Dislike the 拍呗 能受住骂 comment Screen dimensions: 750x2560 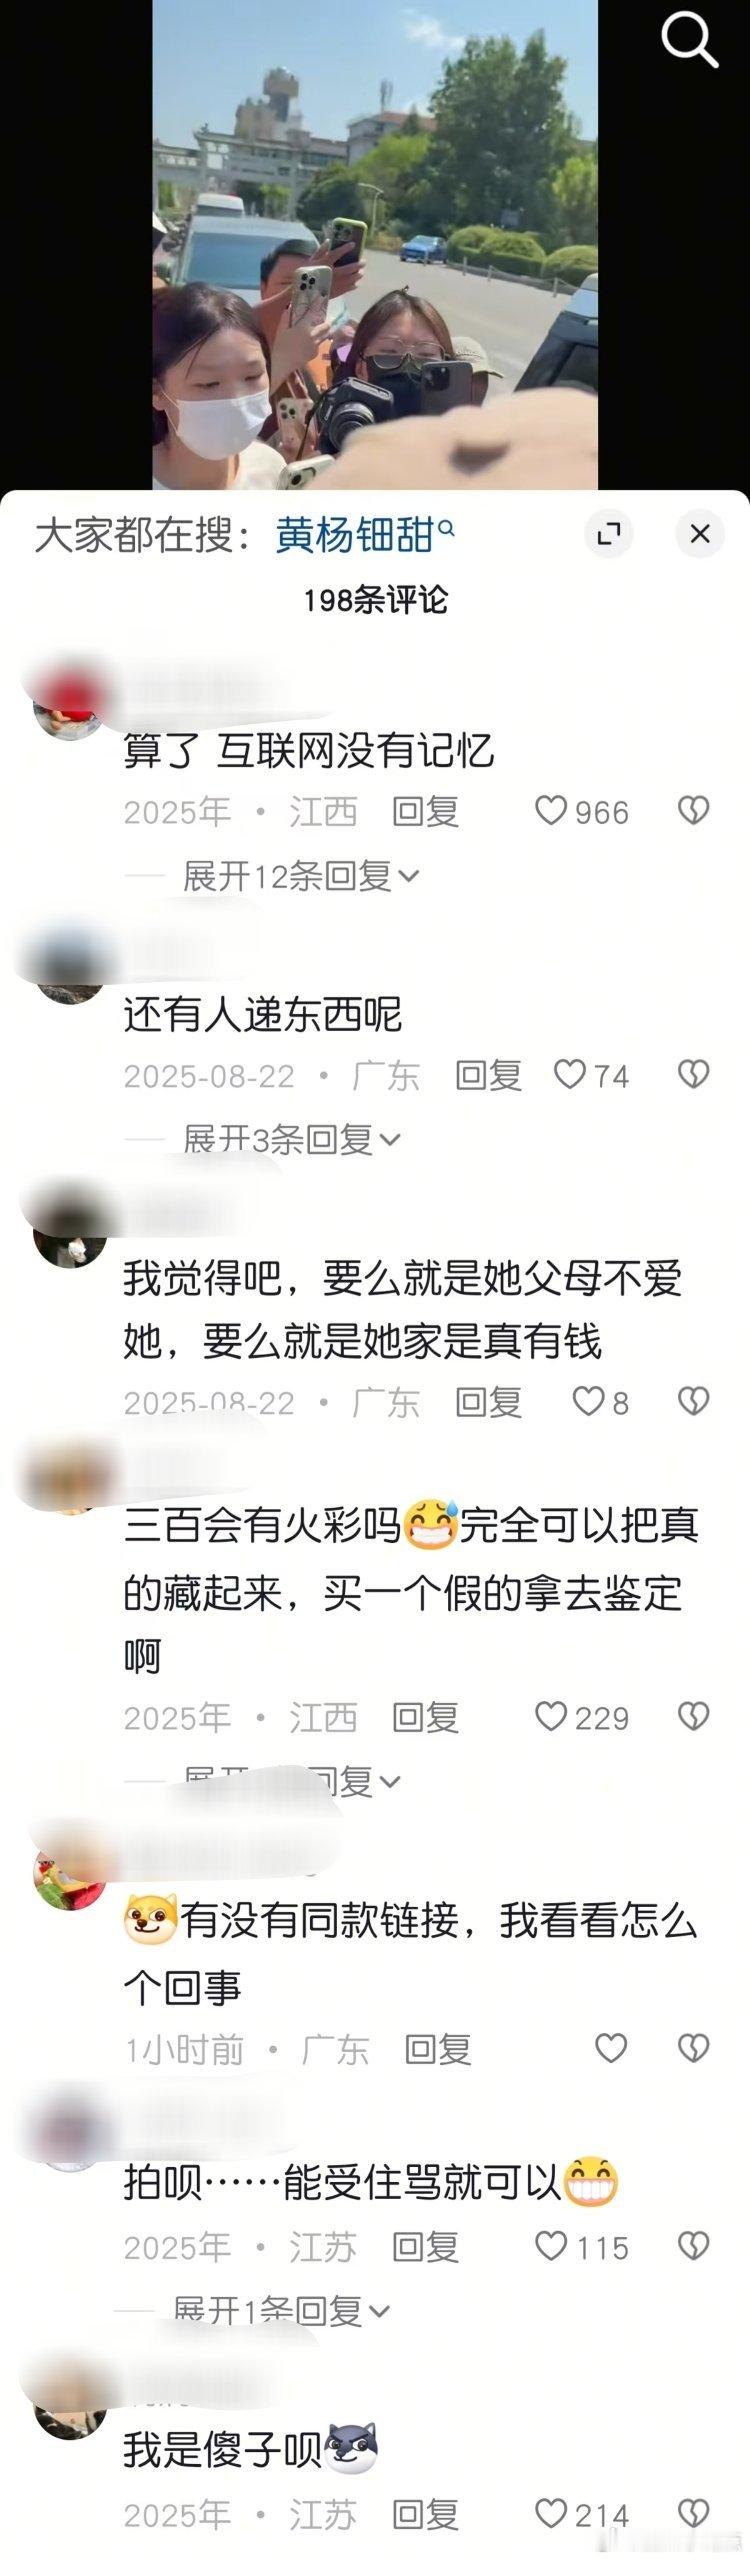click(693, 2246)
